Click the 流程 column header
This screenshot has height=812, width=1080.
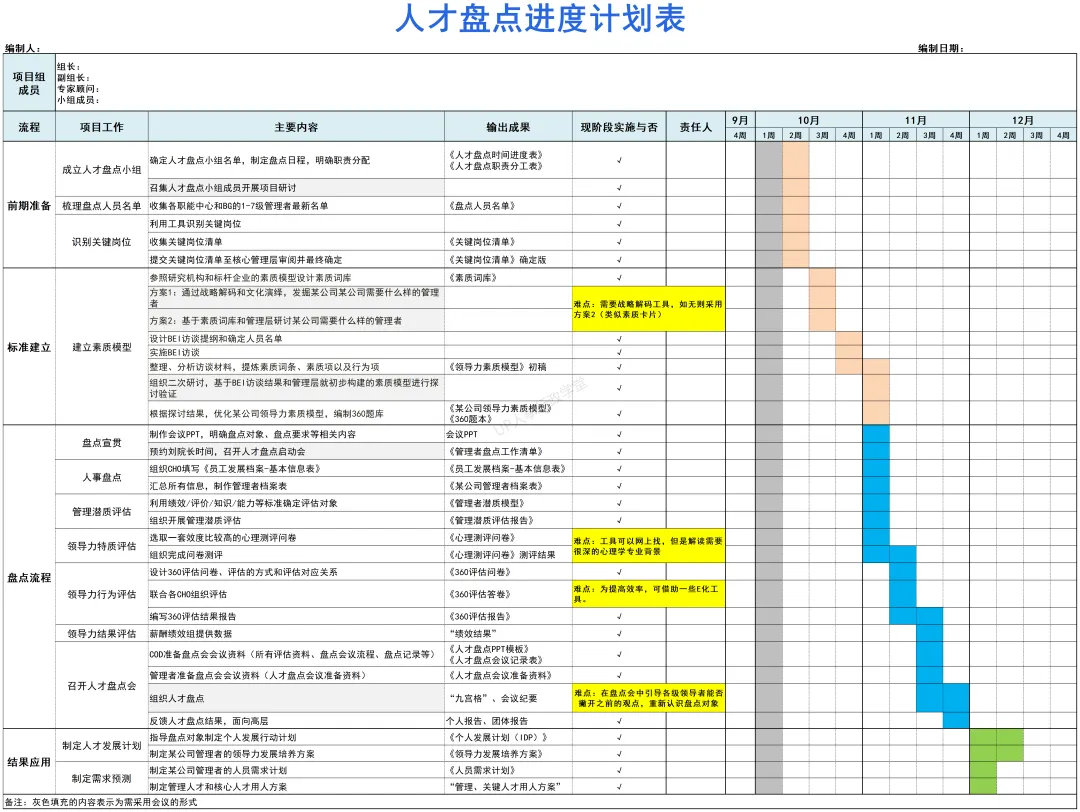(x=29, y=127)
